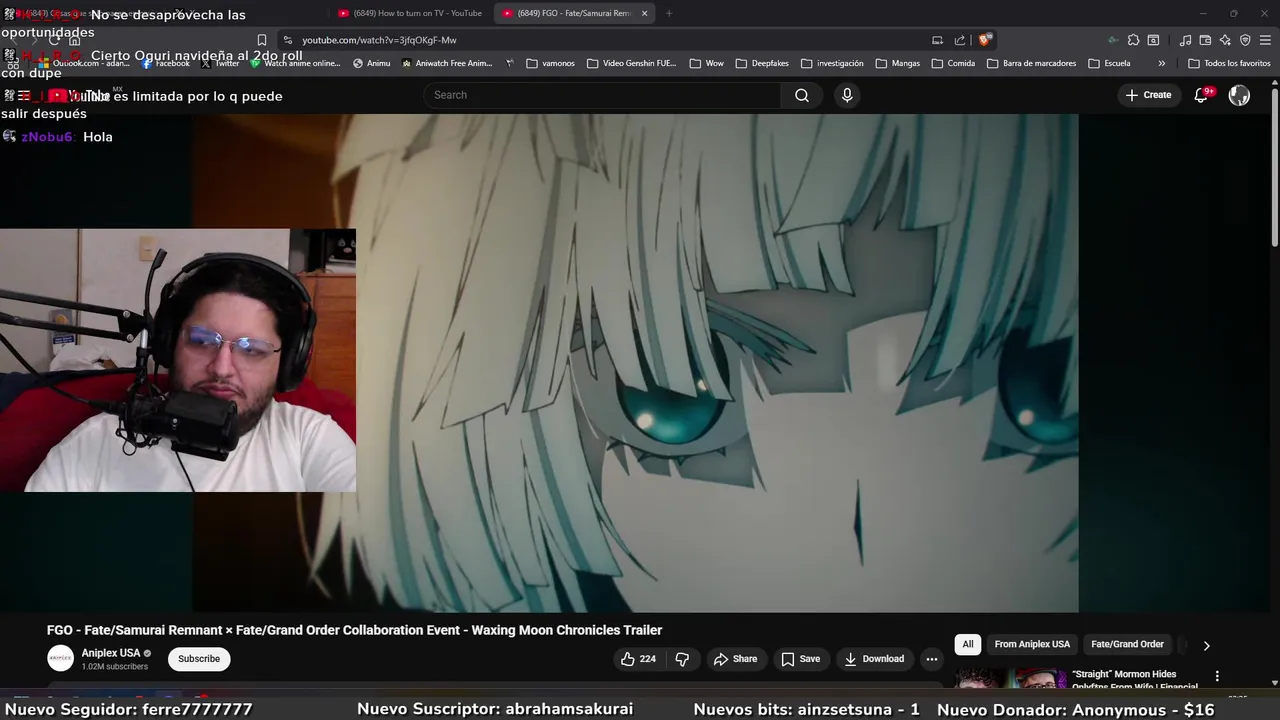Open more actions three-dot menu under video
Screen dimensions: 1280x720
[932, 659]
